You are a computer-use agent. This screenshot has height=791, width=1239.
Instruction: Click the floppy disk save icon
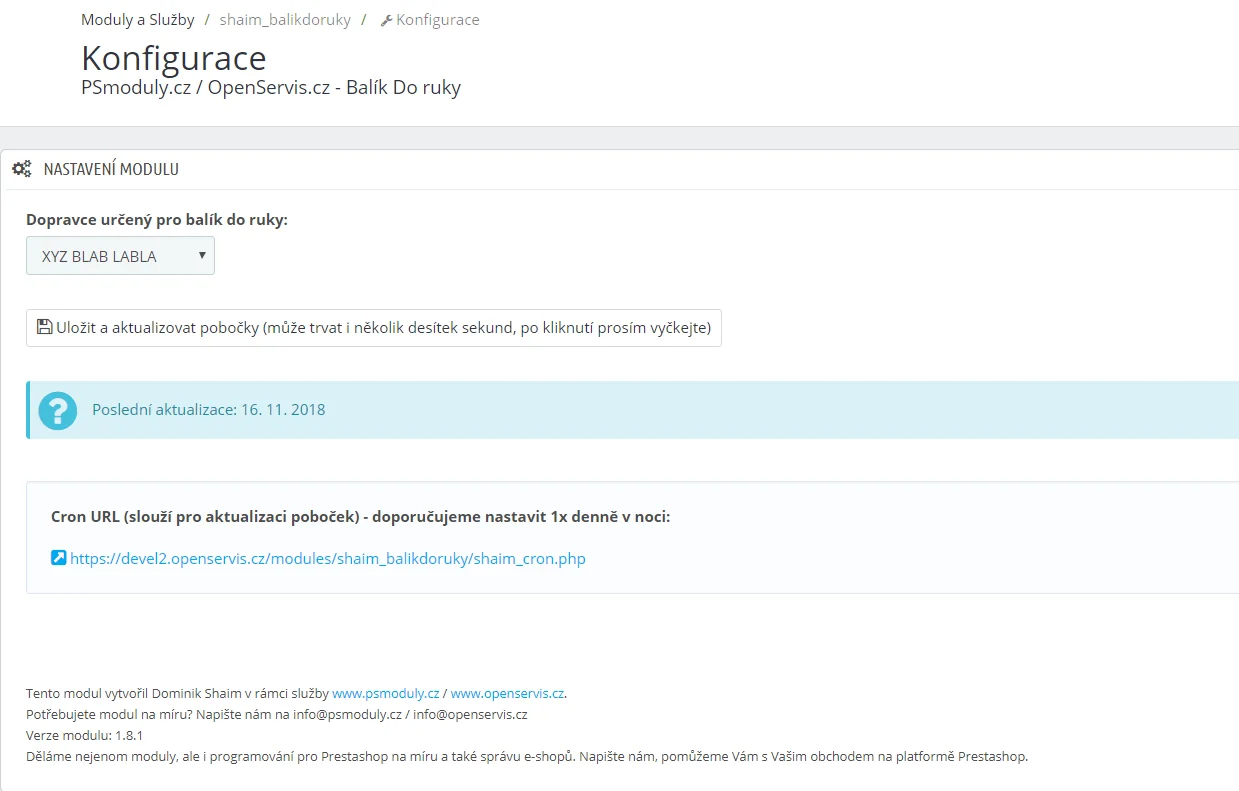(x=44, y=327)
